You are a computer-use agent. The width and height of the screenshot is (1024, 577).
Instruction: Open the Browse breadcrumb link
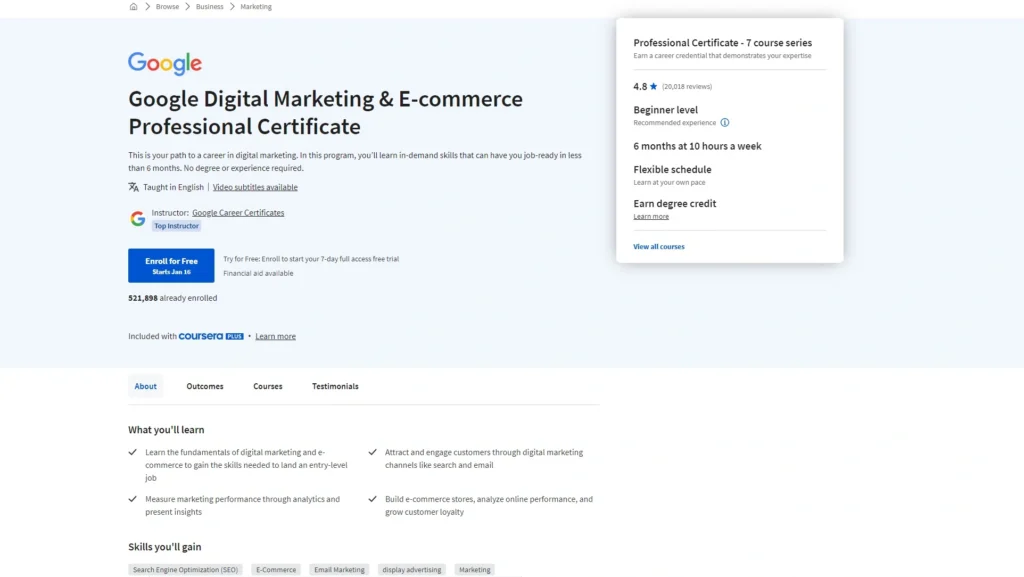pyautogui.click(x=167, y=7)
